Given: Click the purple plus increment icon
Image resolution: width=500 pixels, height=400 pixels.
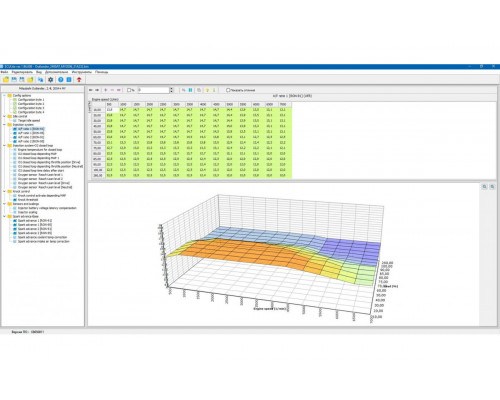Looking at the screenshot, I should [106, 90].
